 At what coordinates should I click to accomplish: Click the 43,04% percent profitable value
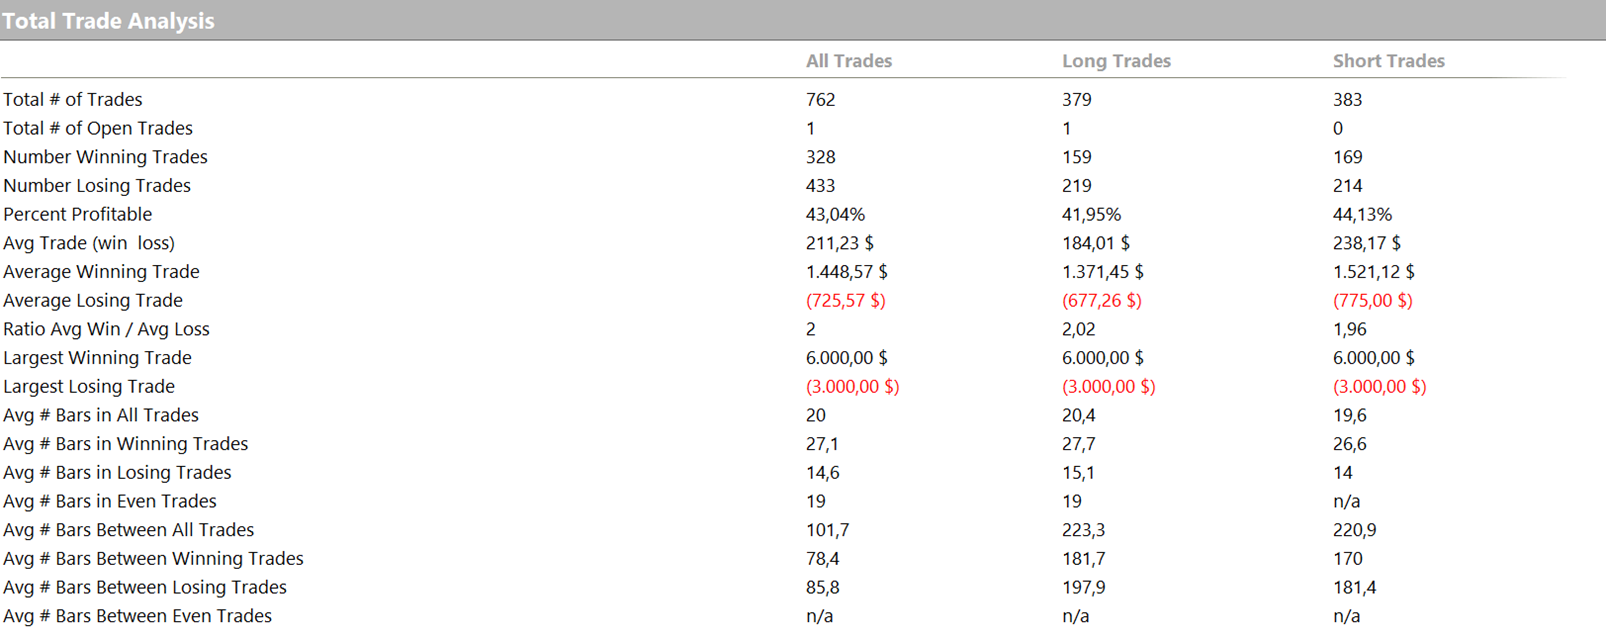(835, 215)
